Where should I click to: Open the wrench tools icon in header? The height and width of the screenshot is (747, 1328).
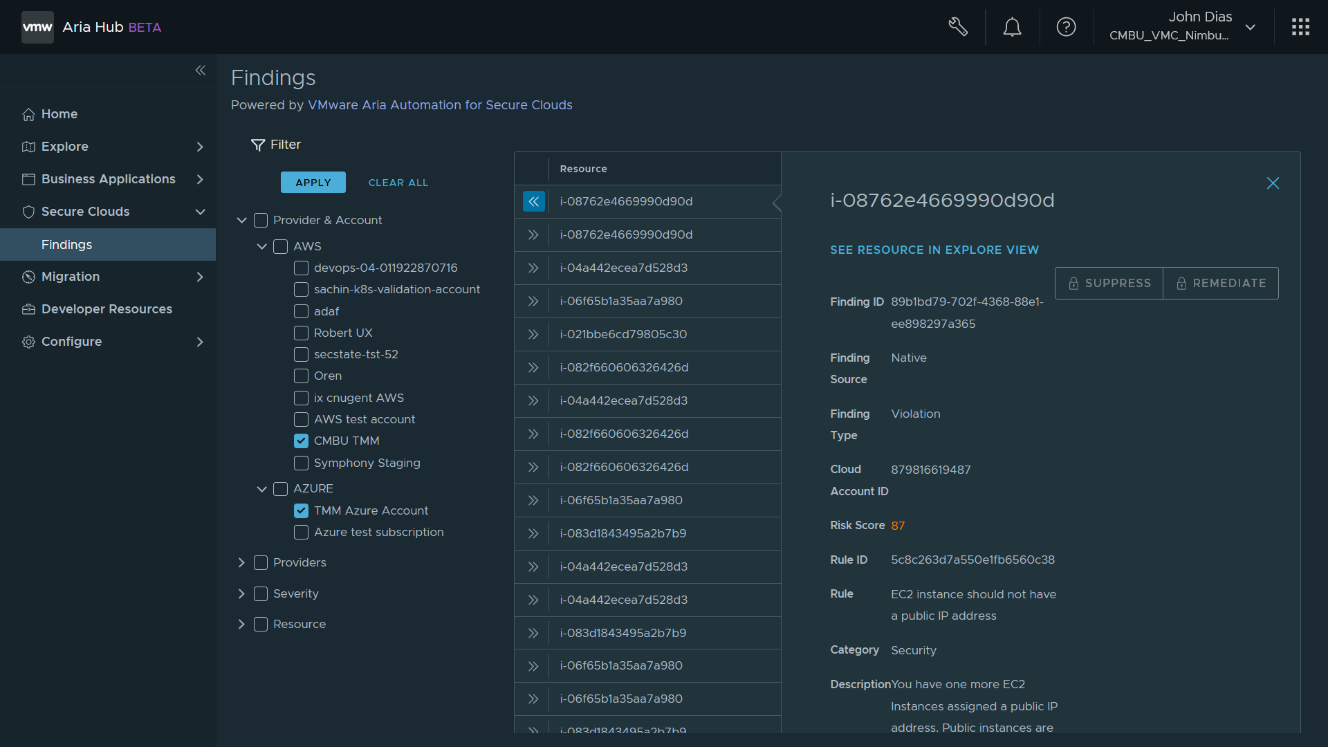(x=957, y=27)
